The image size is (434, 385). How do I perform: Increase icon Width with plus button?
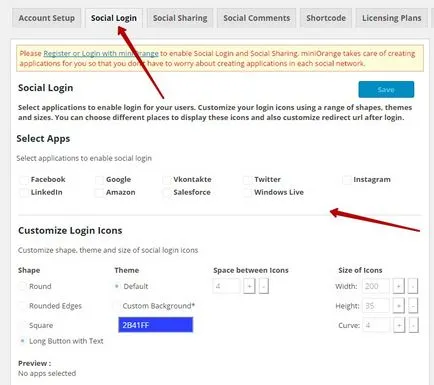(398, 286)
